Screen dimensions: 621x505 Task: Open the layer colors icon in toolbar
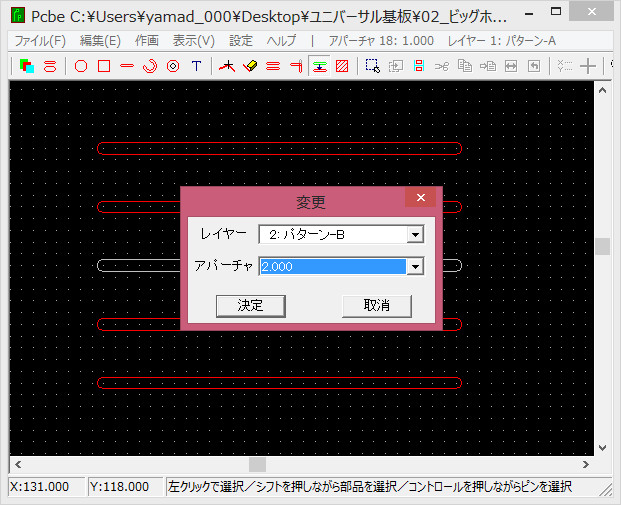click(27, 66)
